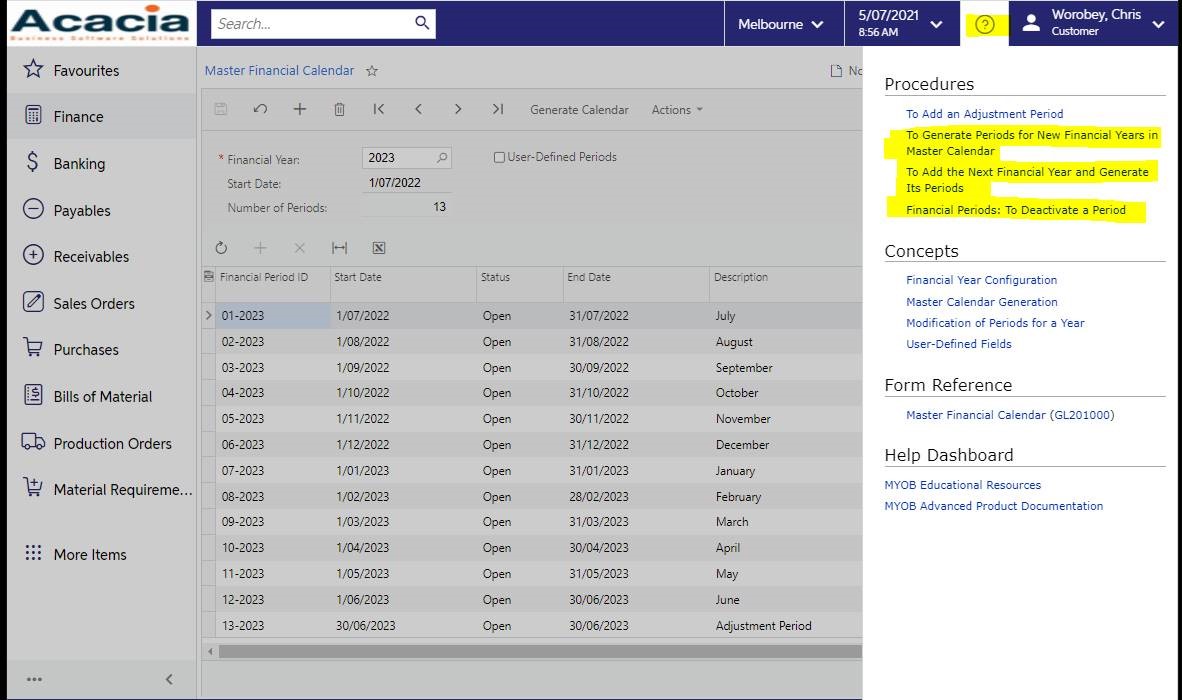The image size is (1182, 700).
Task: Go to the first record
Action: click(x=379, y=109)
